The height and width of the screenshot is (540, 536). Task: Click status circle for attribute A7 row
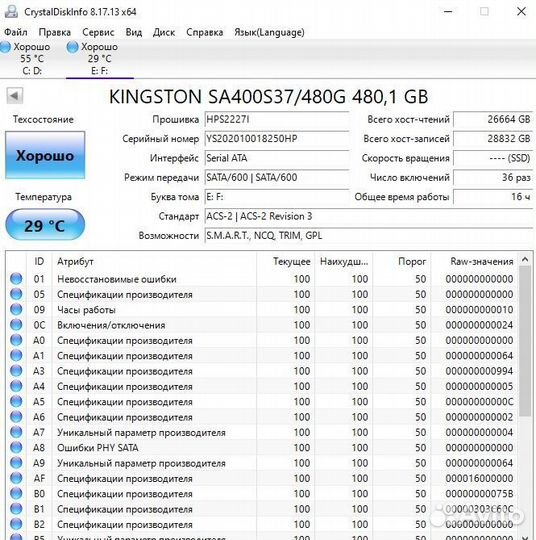pyautogui.click(x=16, y=432)
